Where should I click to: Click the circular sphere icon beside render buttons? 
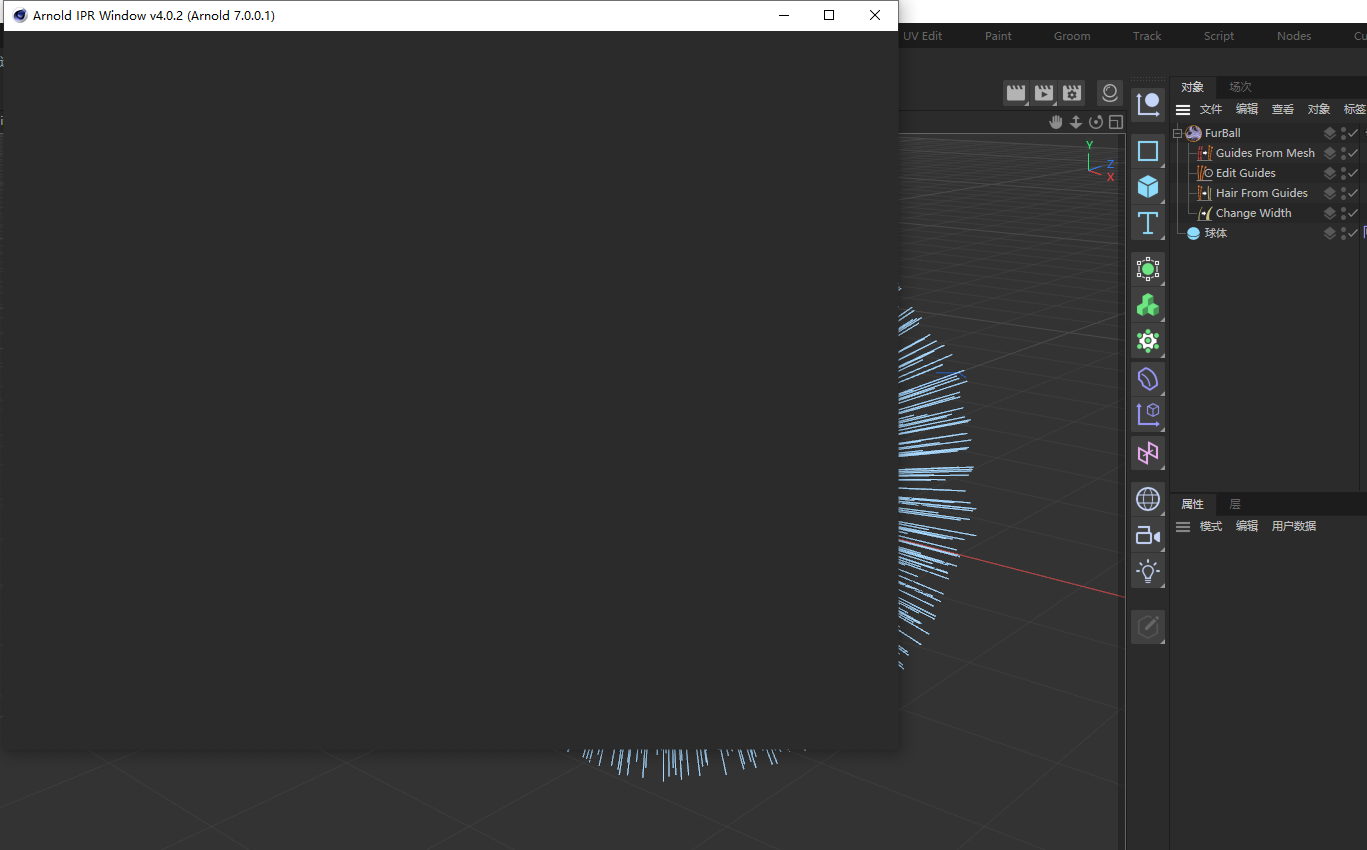tap(1109, 93)
